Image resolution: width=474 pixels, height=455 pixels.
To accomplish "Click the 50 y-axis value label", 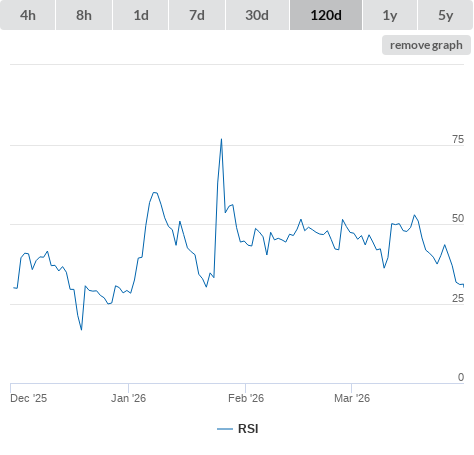I will 458,218.
